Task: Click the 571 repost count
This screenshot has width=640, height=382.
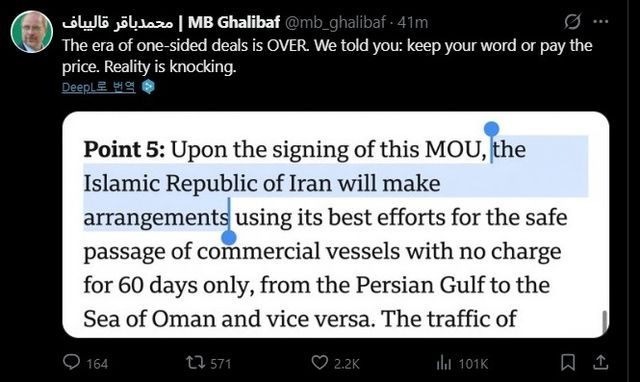Action: click(221, 363)
